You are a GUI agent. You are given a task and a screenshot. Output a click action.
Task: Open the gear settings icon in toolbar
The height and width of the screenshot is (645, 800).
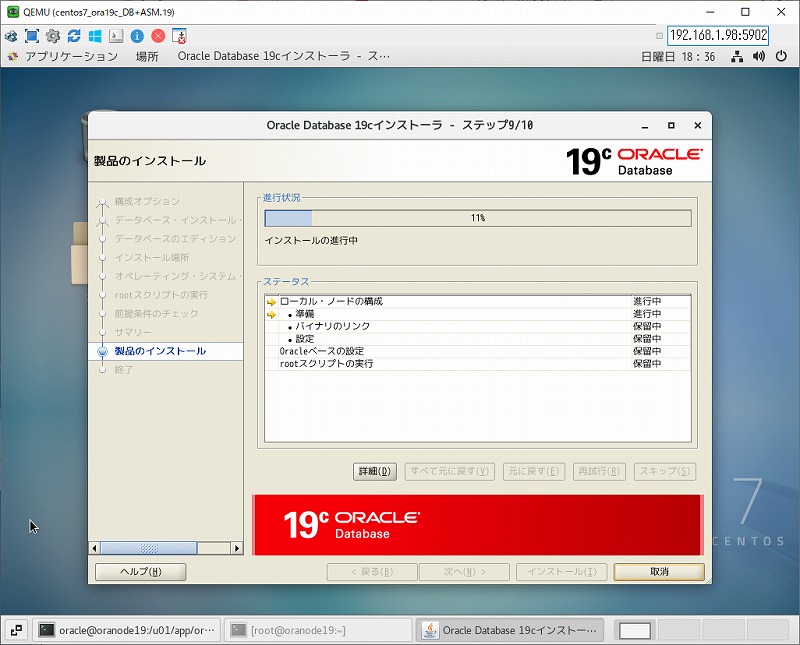pos(53,36)
